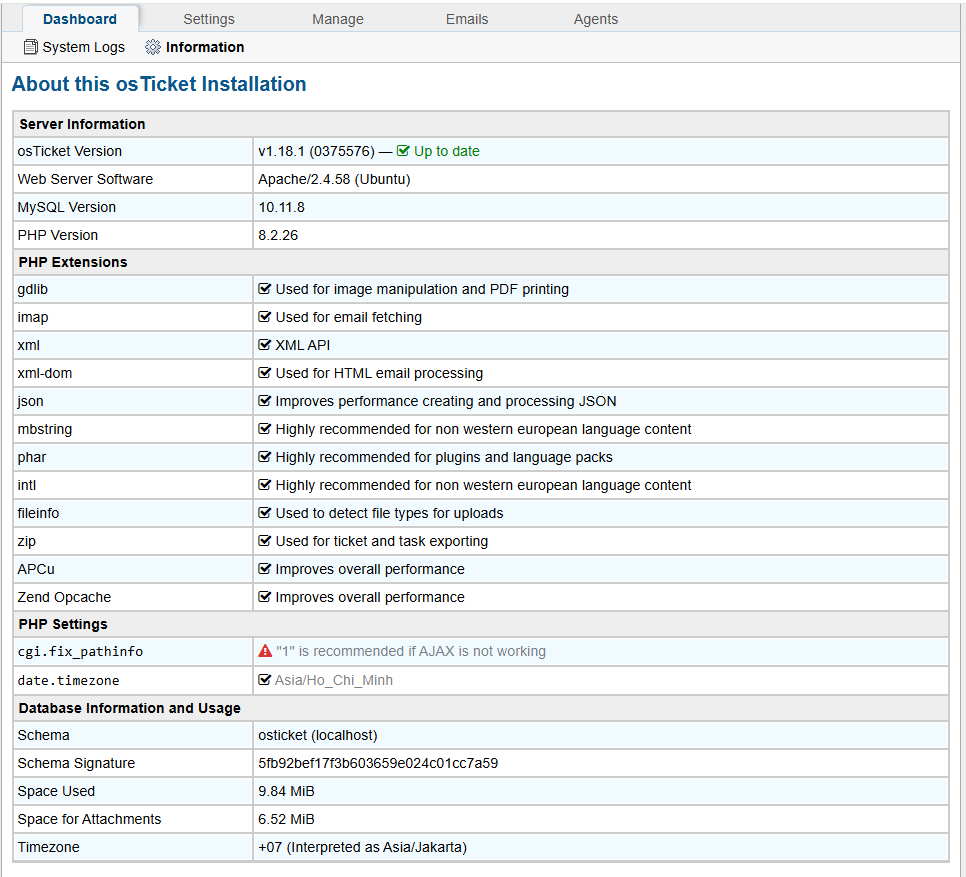The width and height of the screenshot is (966, 877).
Task: Click the fileinfo extension name
Action: pos(38,514)
